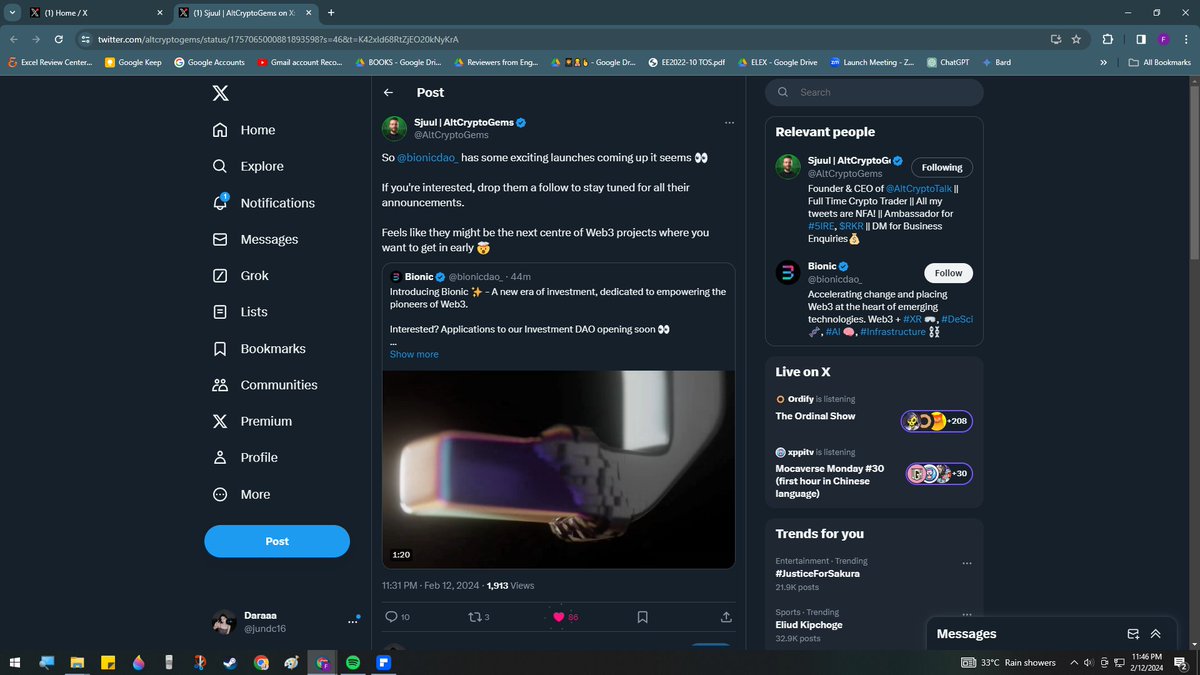Open Profile in the sidebar
Image resolution: width=1200 pixels, height=675 pixels.
pos(245,457)
